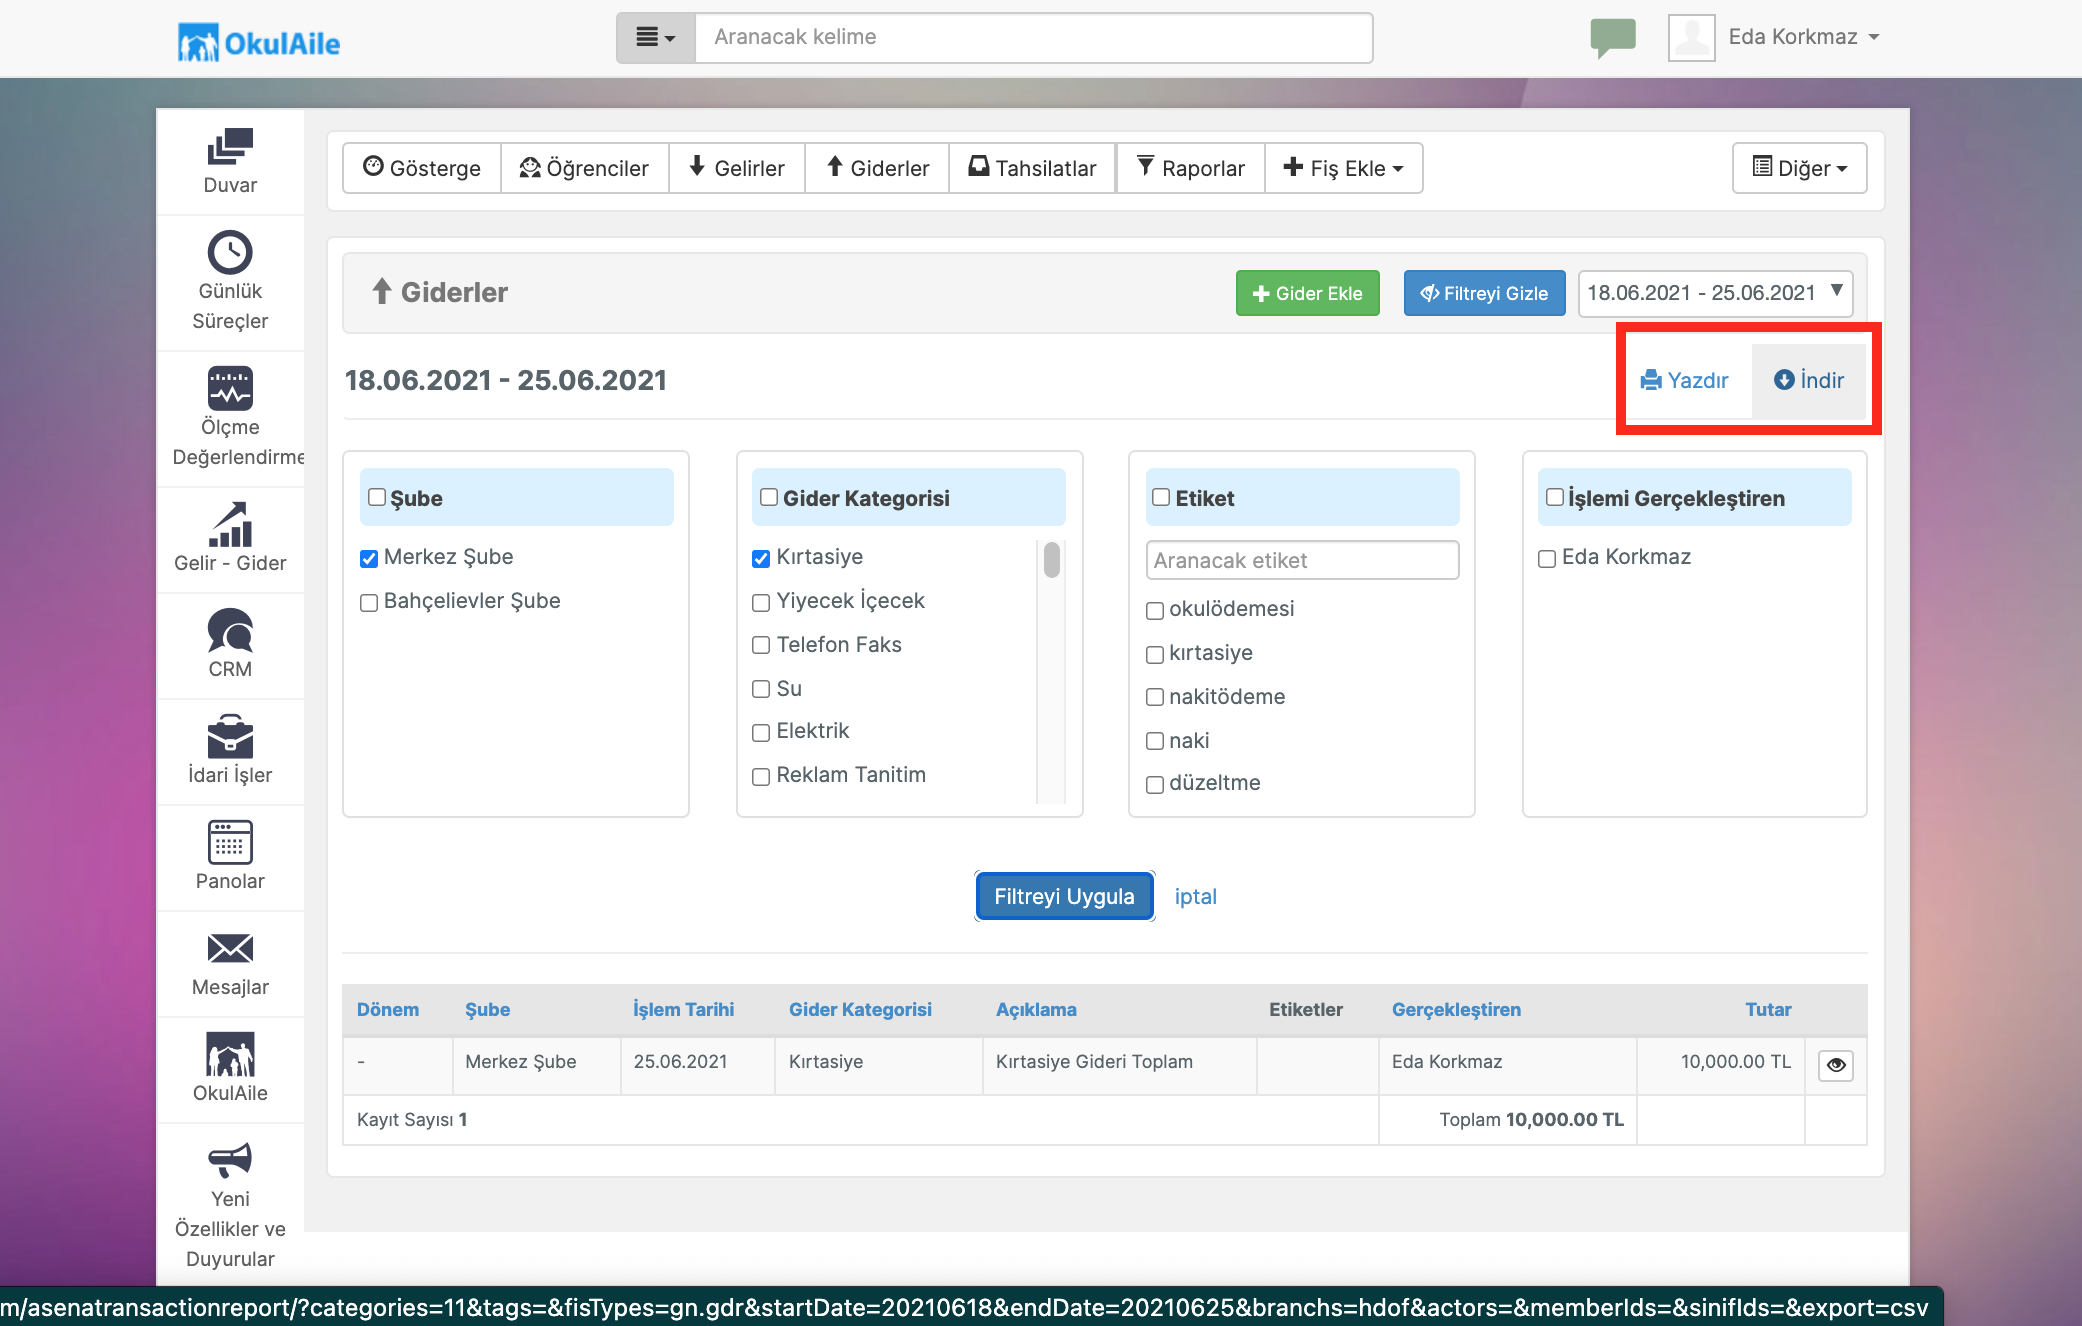This screenshot has width=2082, height=1326.
Task: Uncheck the Kırtasiye category checkbox
Action: coord(761,558)
